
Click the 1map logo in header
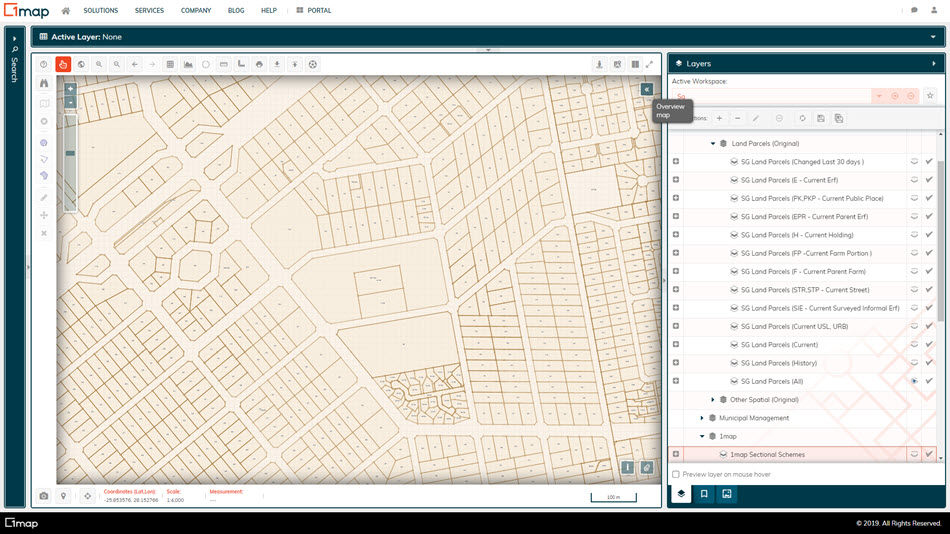click(27, 10)
